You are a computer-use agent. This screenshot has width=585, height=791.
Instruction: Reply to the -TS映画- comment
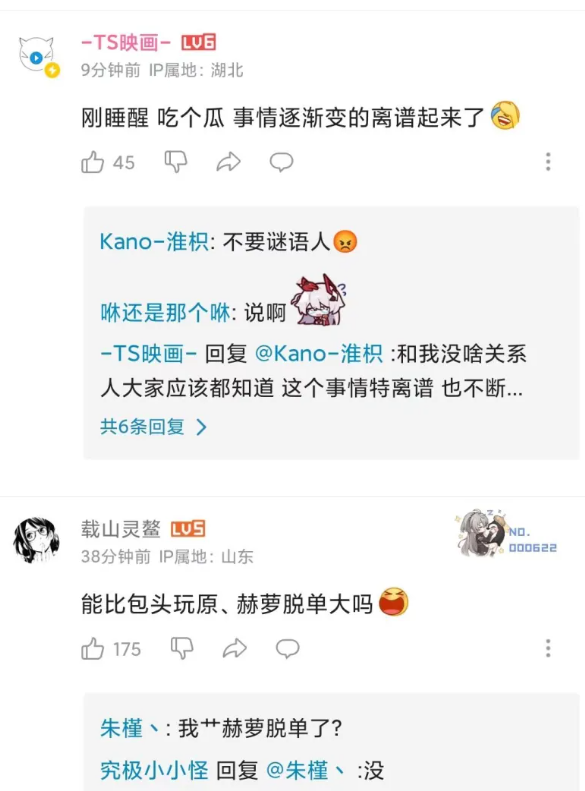click(x=281, y=162)
